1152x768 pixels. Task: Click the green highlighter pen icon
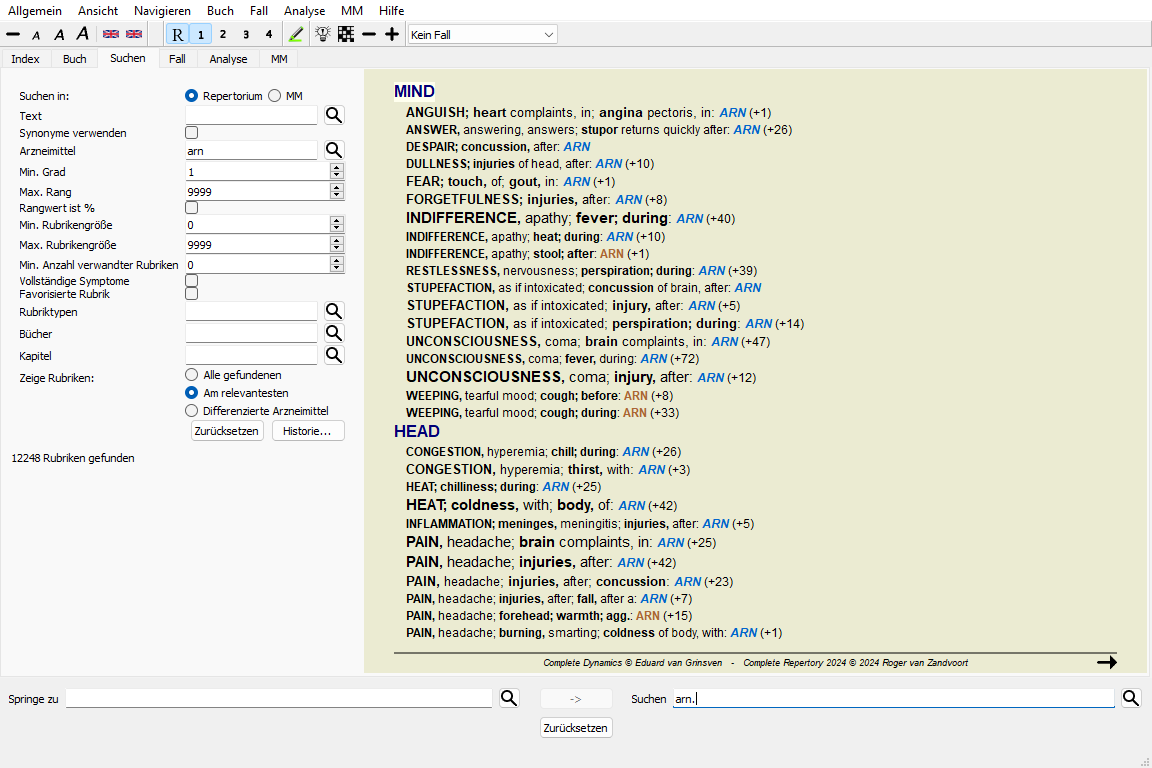(295, 34)
